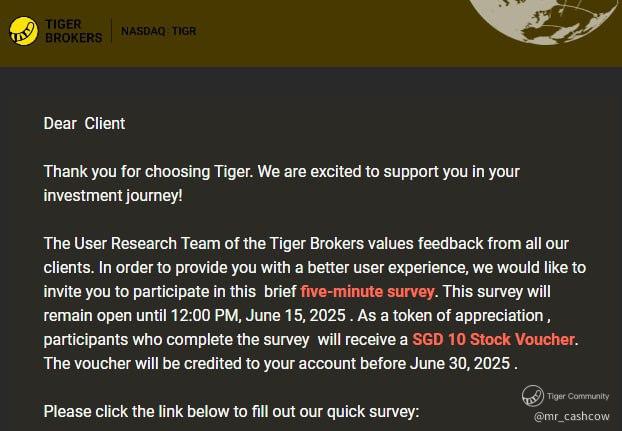Click the Dear Client greeting
Viewport: 622px width, 431px height.
pyautogui.click(x=84, y=123)
